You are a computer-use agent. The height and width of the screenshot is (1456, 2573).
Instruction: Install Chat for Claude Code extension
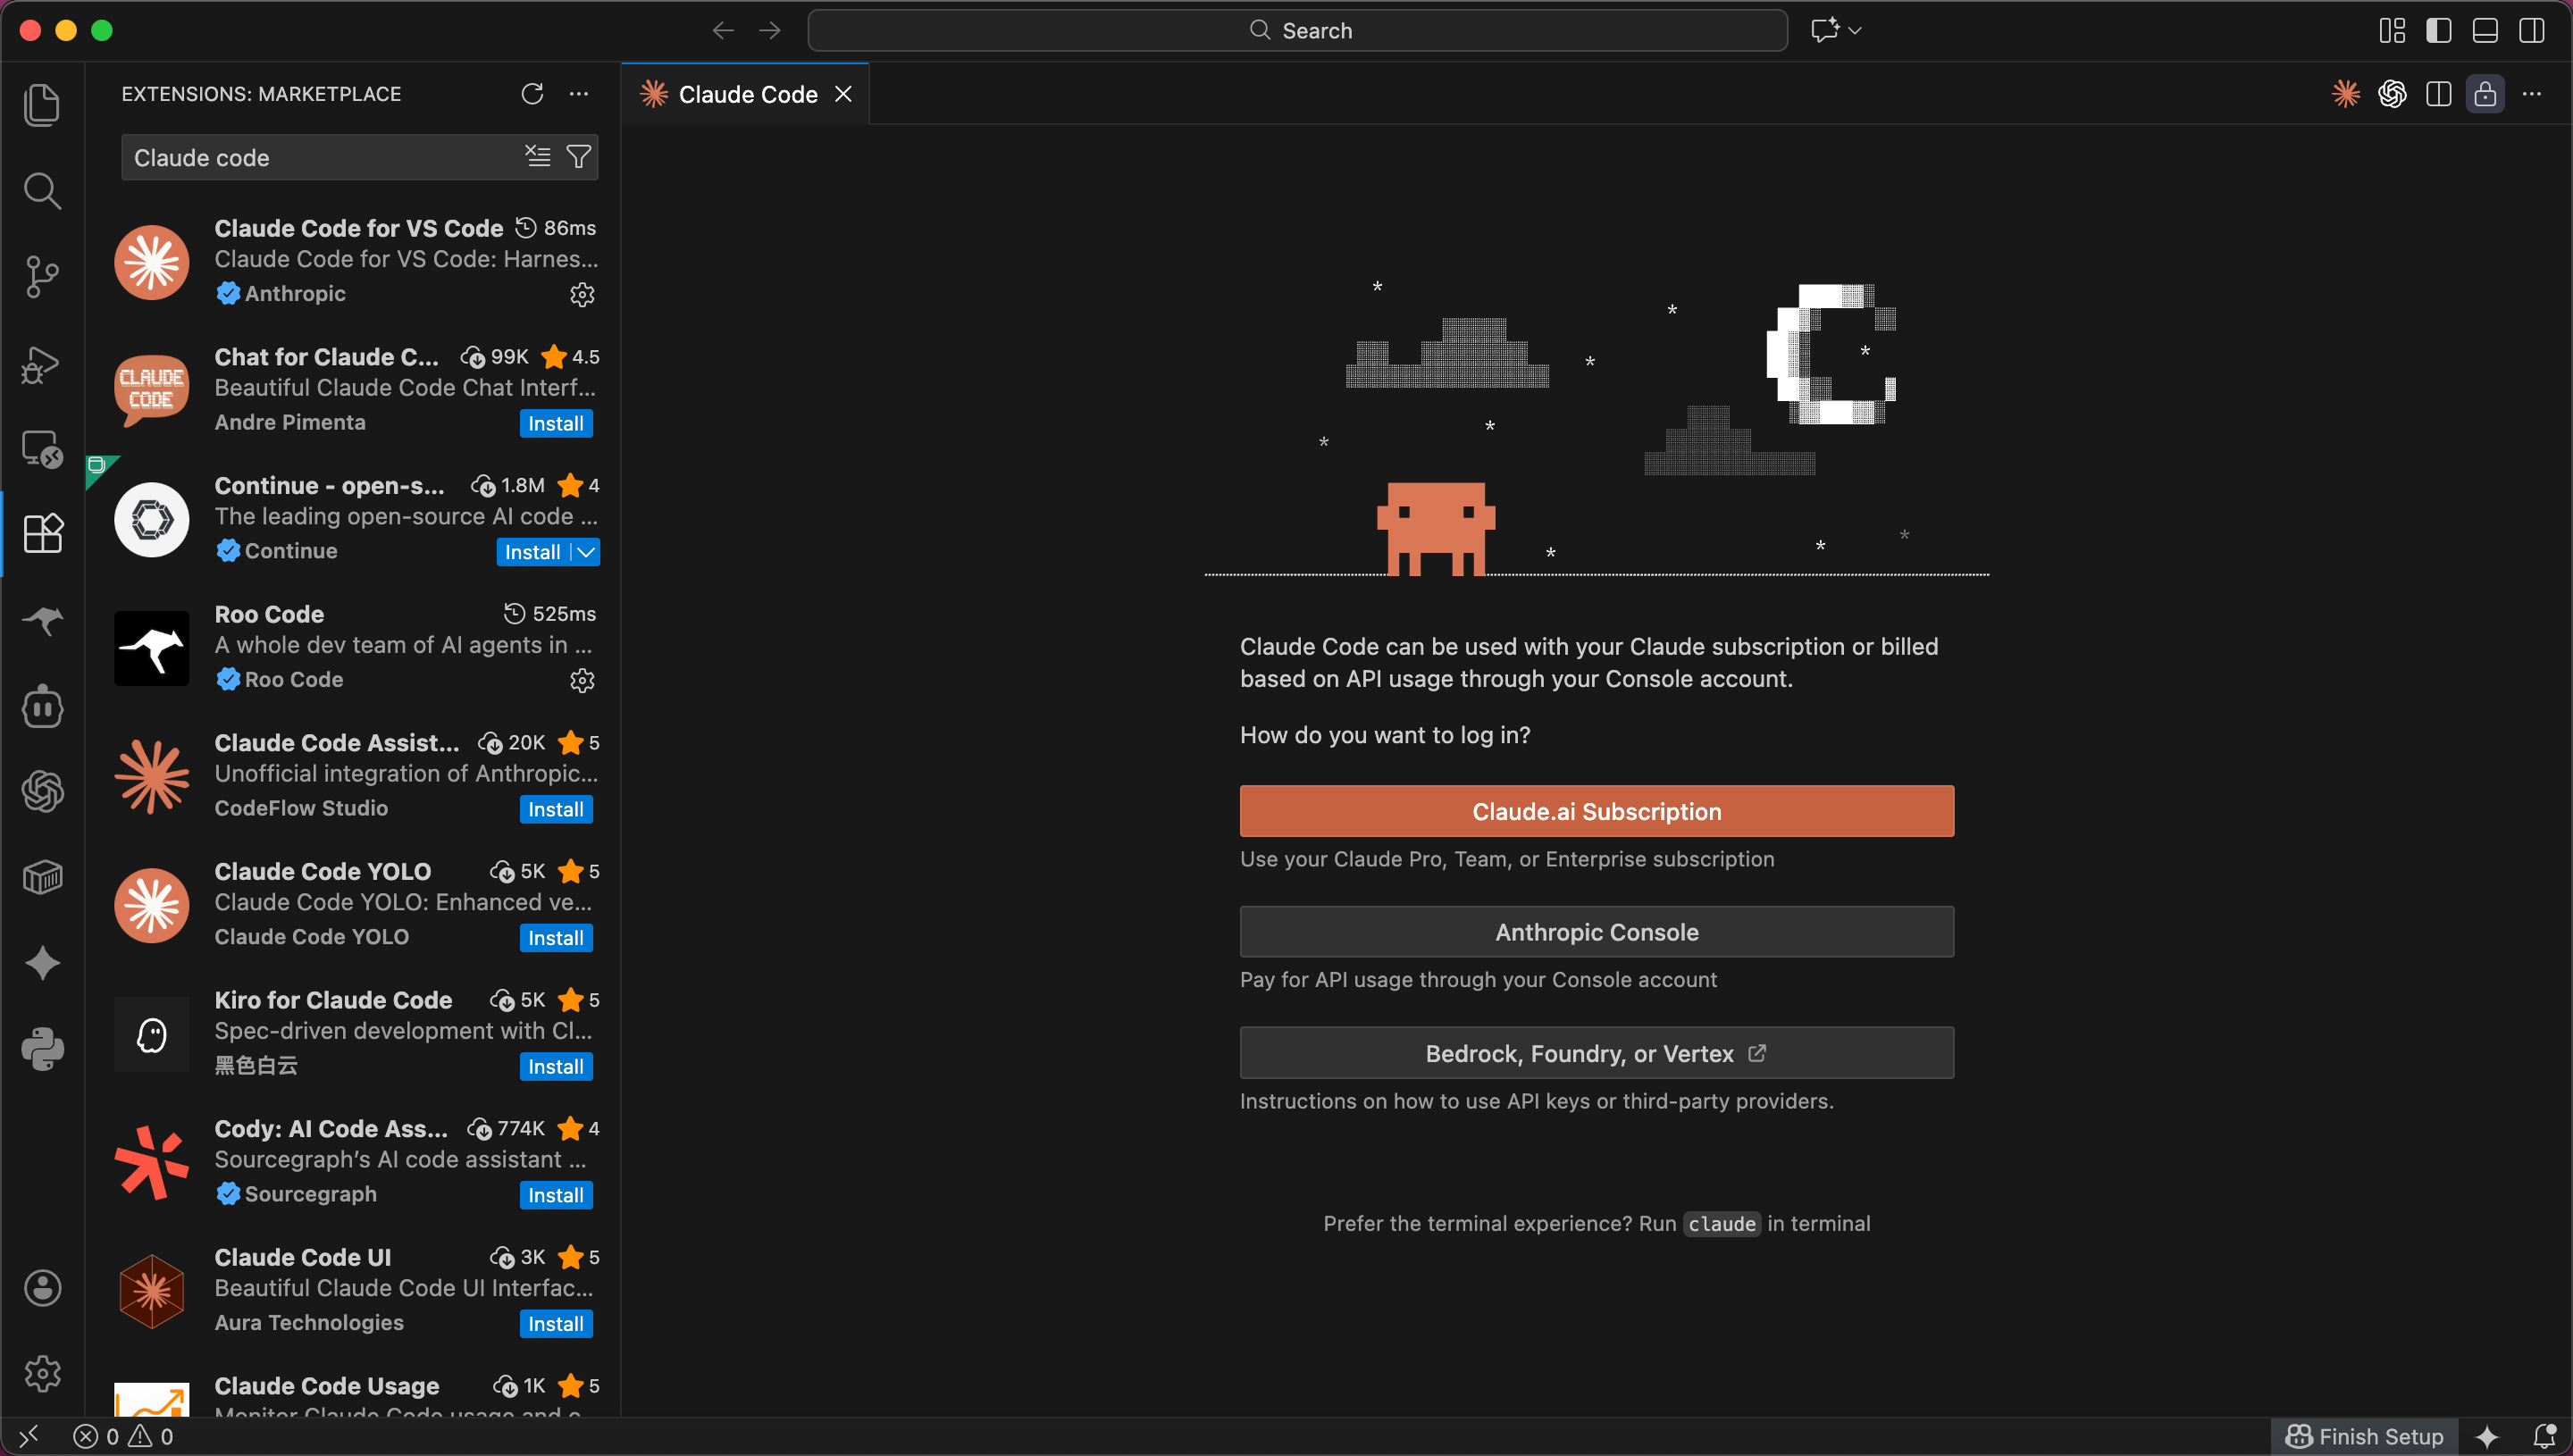[556, 423]
